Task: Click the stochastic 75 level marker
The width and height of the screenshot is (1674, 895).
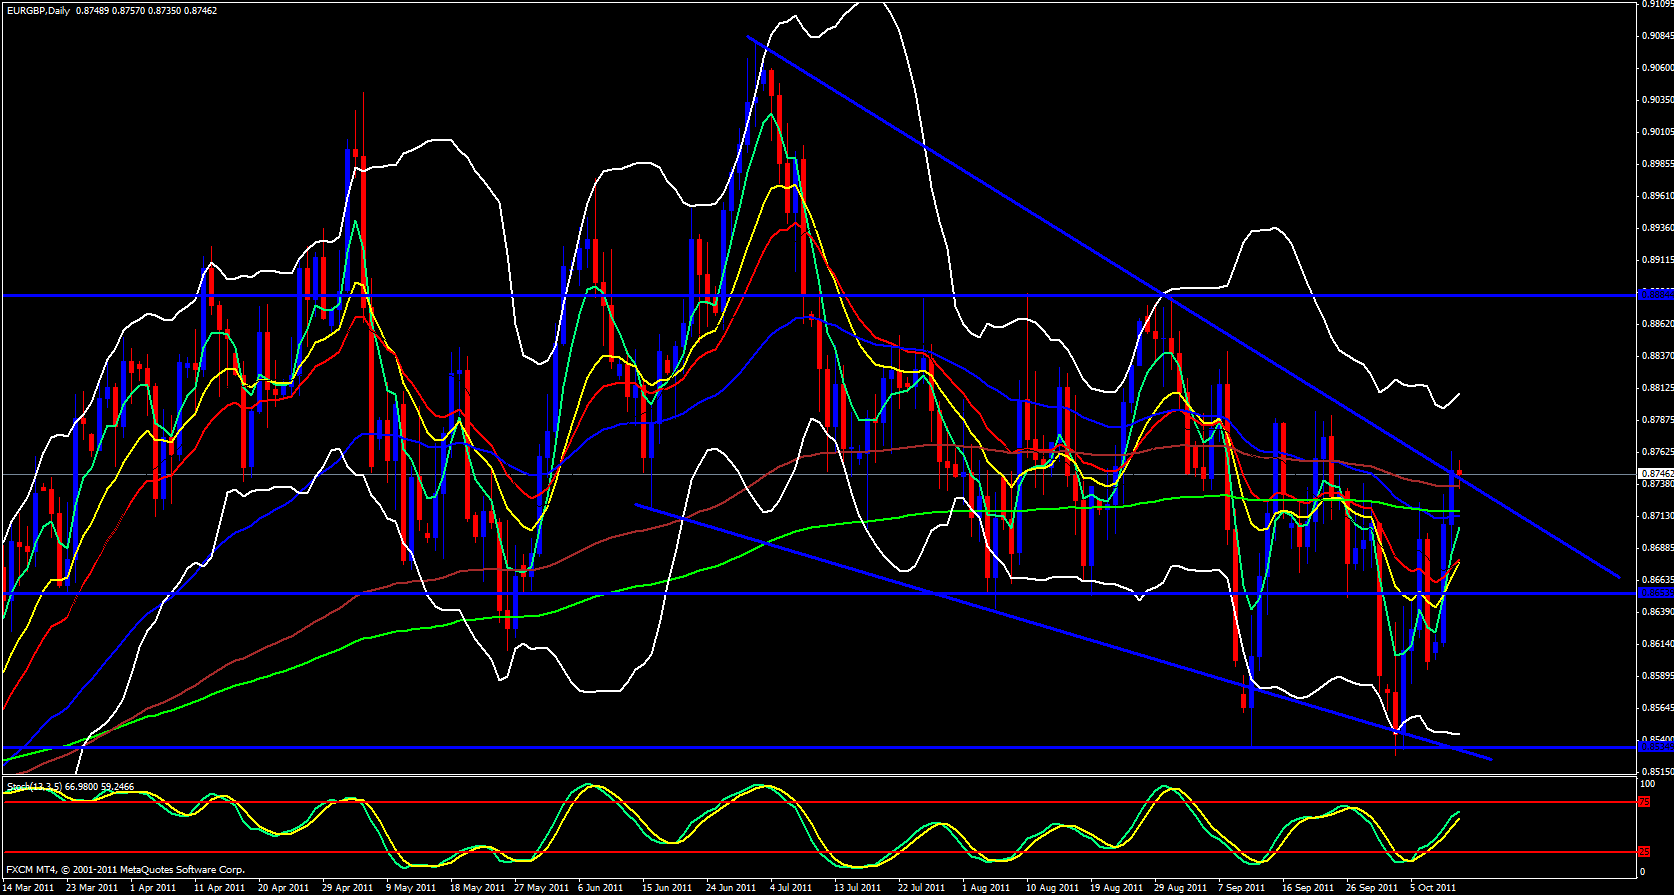Action: (x=1643, y=802)
